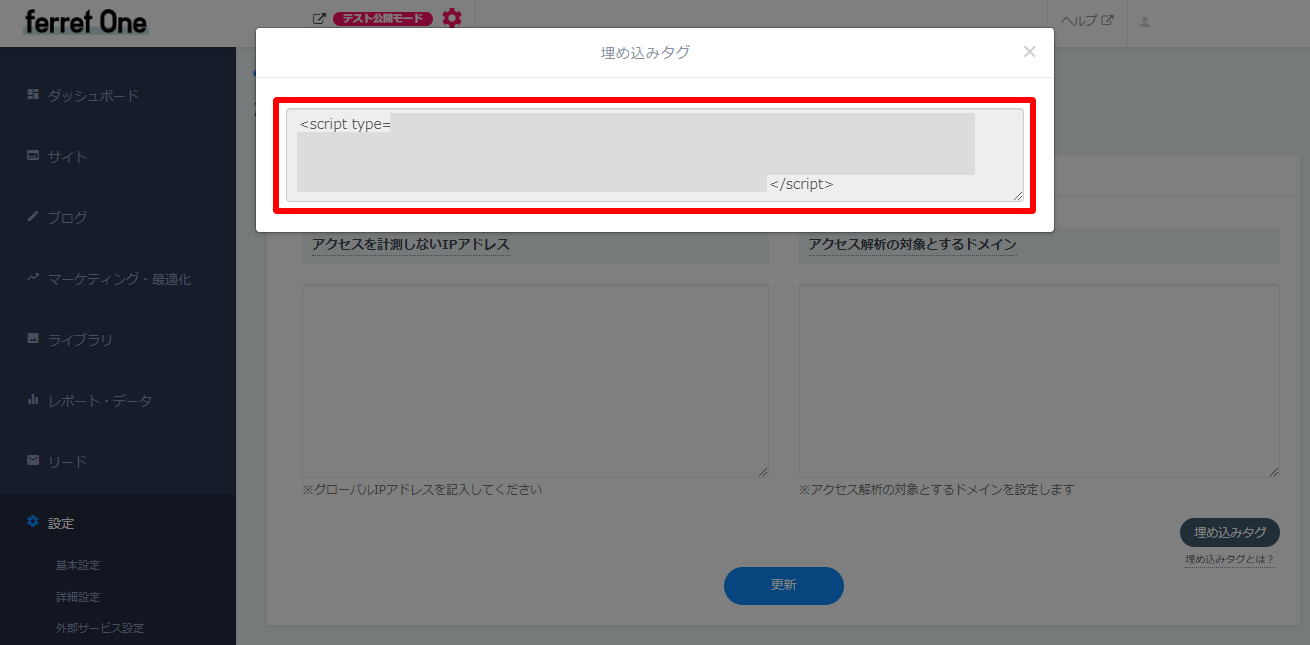
Task: Open 基本設定 submenu item
Action: coord(78,565)
